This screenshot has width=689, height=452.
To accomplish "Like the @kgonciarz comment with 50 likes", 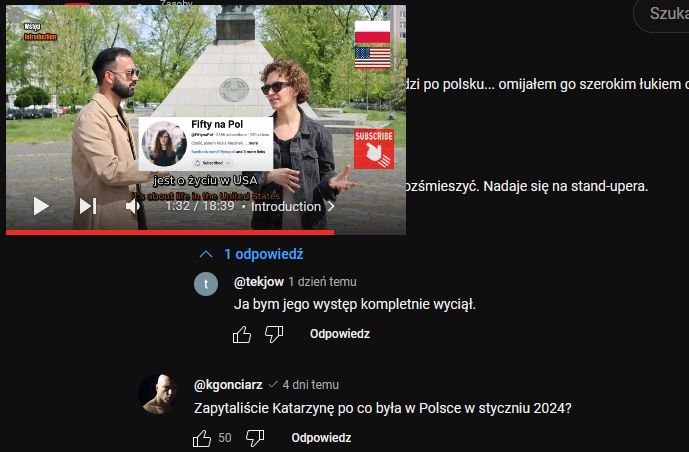I will click(202, 438).
